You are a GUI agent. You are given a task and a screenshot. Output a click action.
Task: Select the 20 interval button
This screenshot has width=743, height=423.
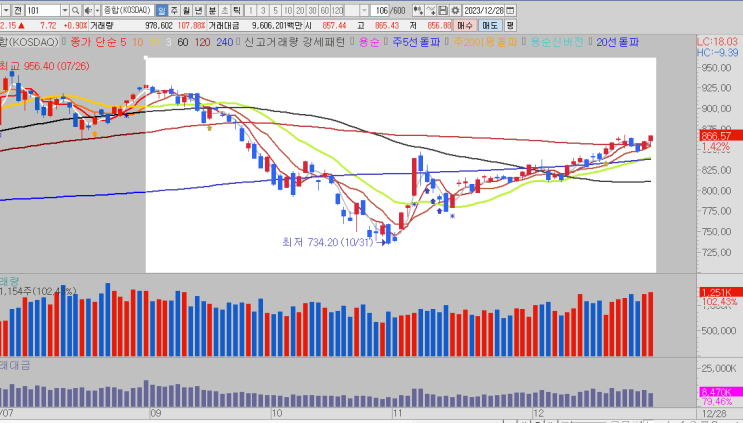point(300,10)
